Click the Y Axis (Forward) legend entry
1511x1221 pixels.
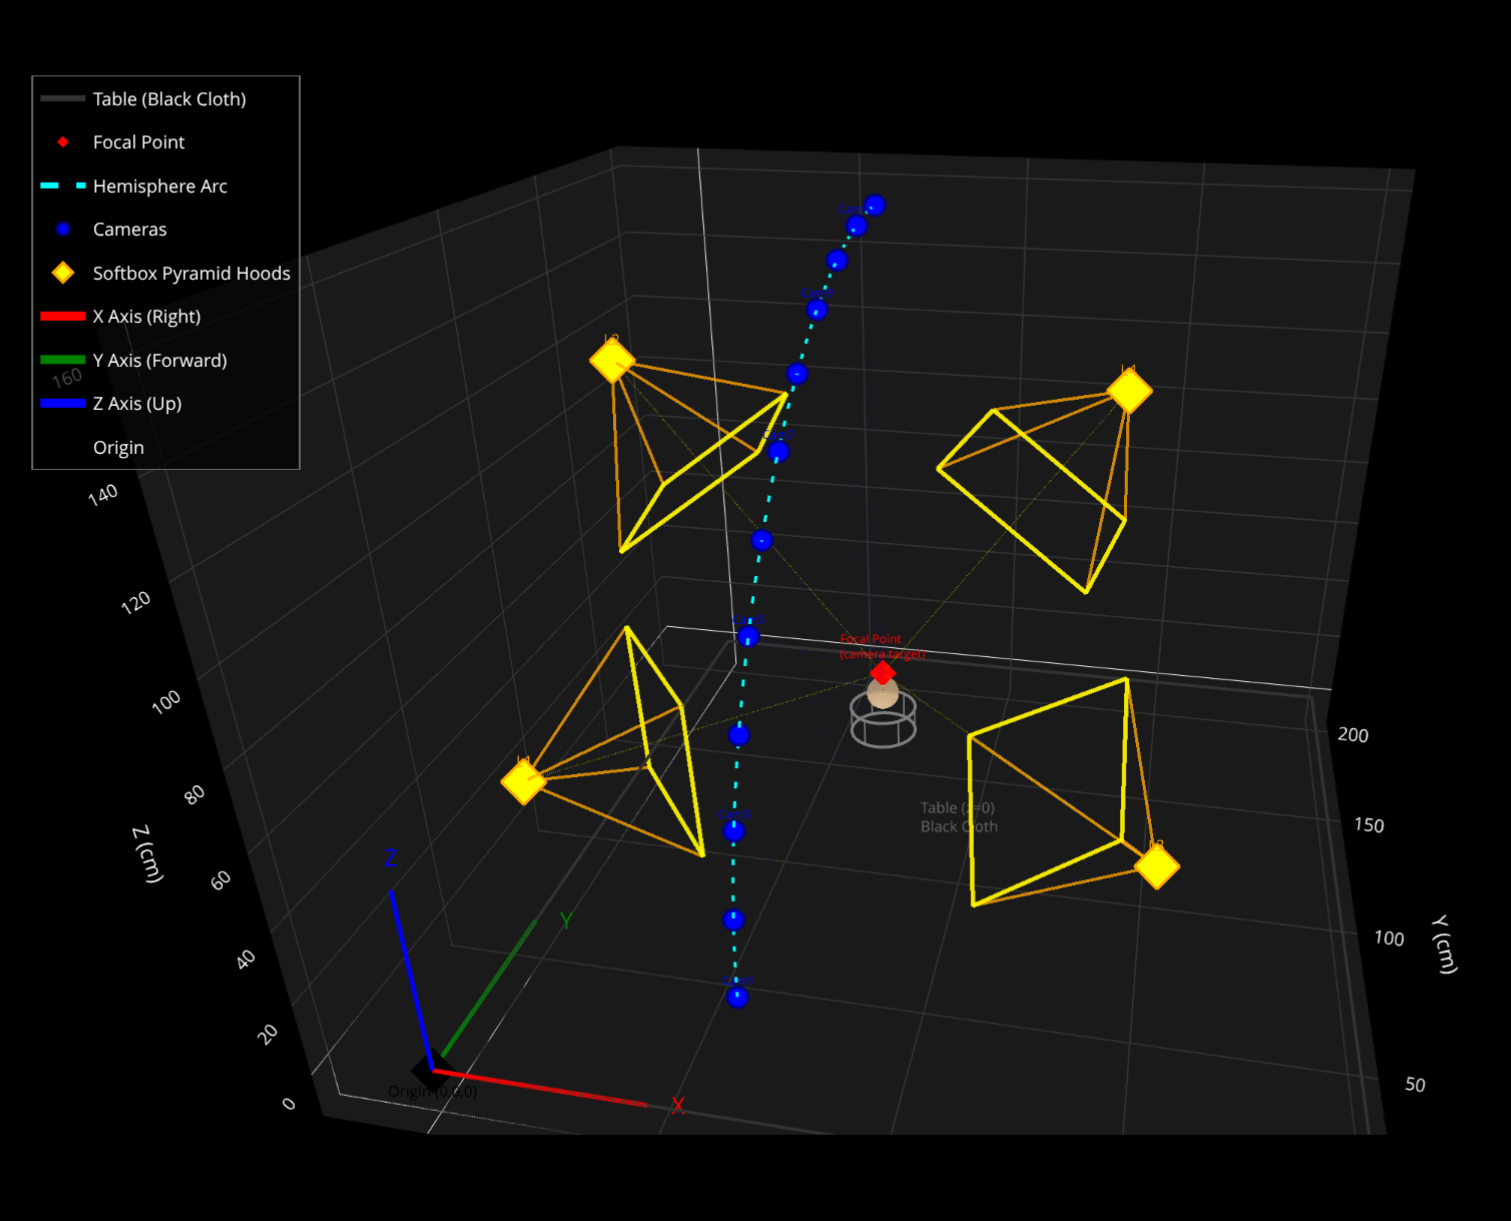click(x=166, y=360)
